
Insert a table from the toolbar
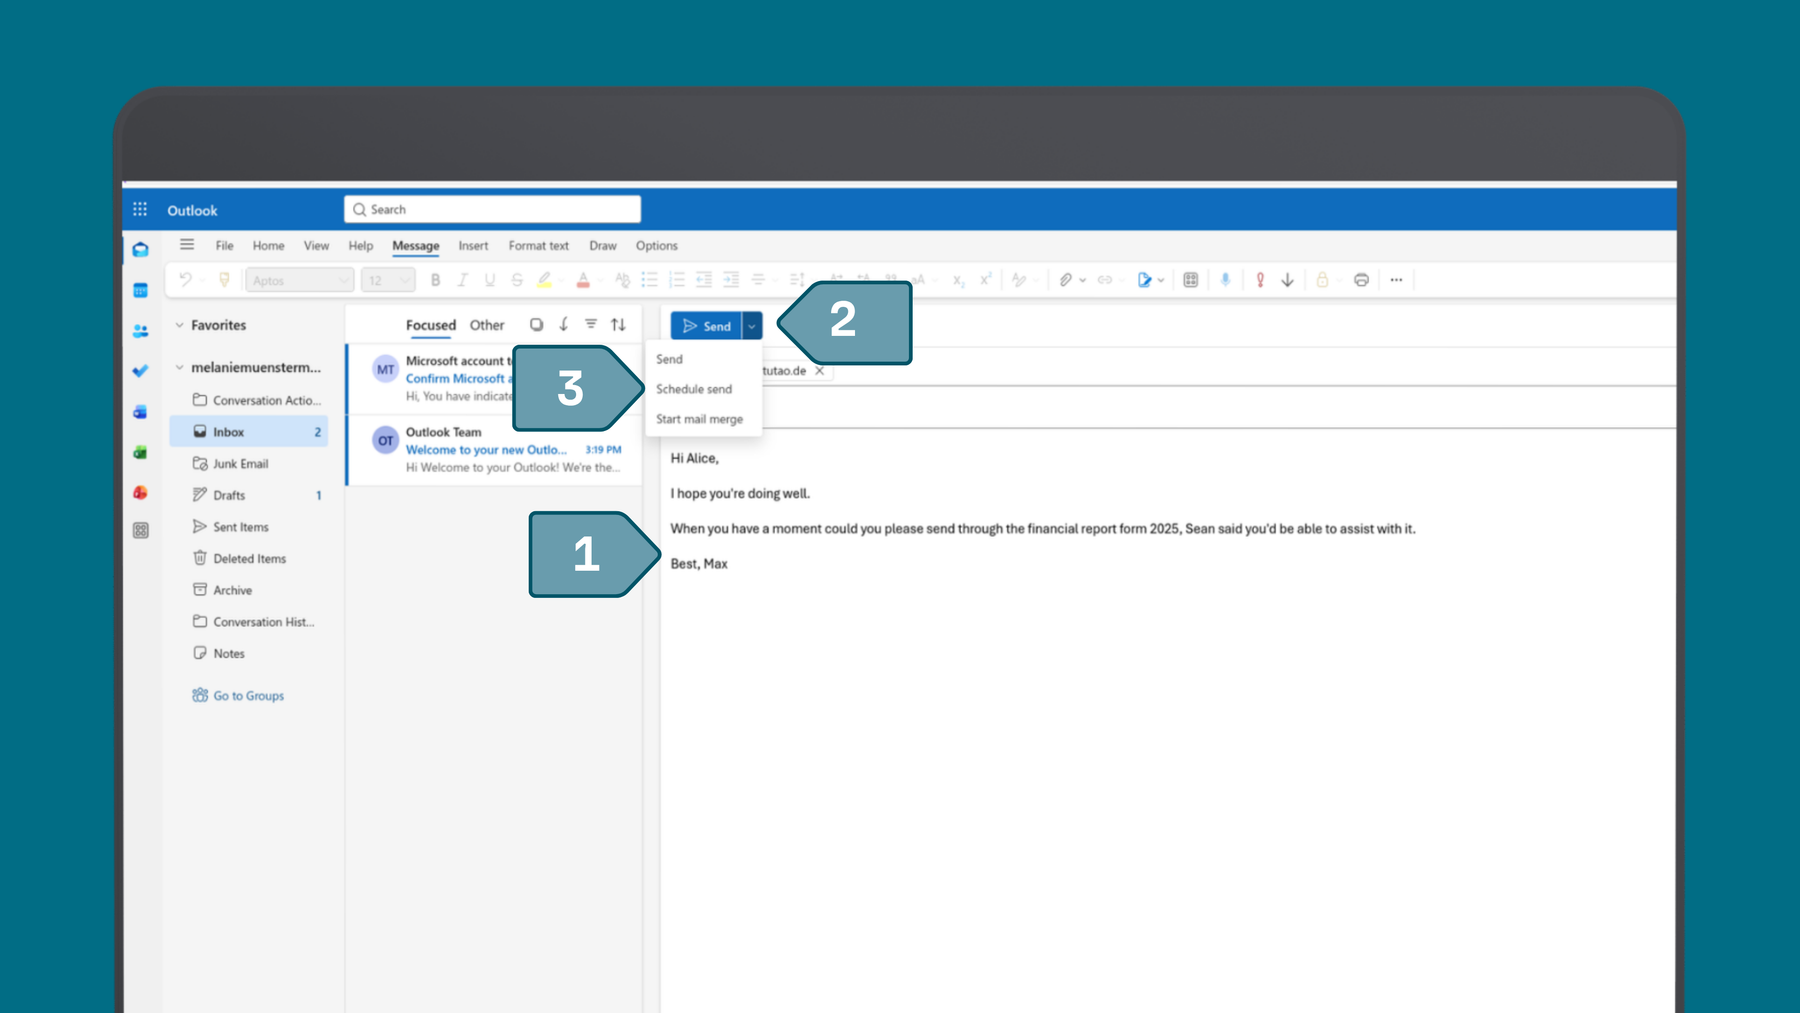click(x=1190, y=280)
